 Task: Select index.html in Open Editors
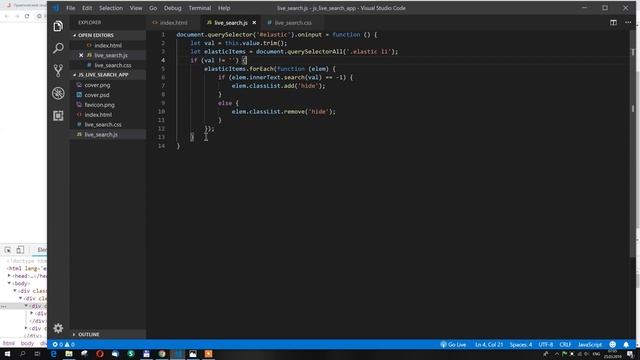tap(108, 45)
